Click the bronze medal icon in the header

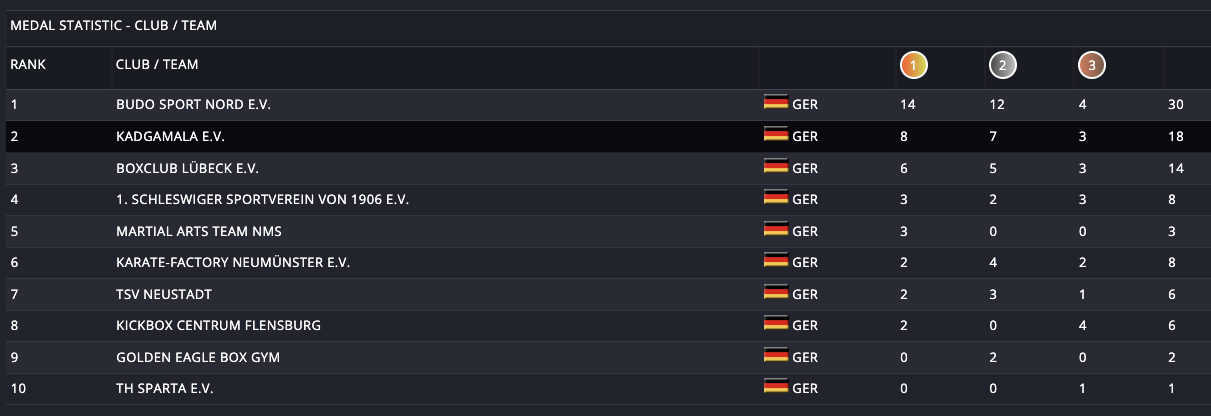(x=1092, y=66)
